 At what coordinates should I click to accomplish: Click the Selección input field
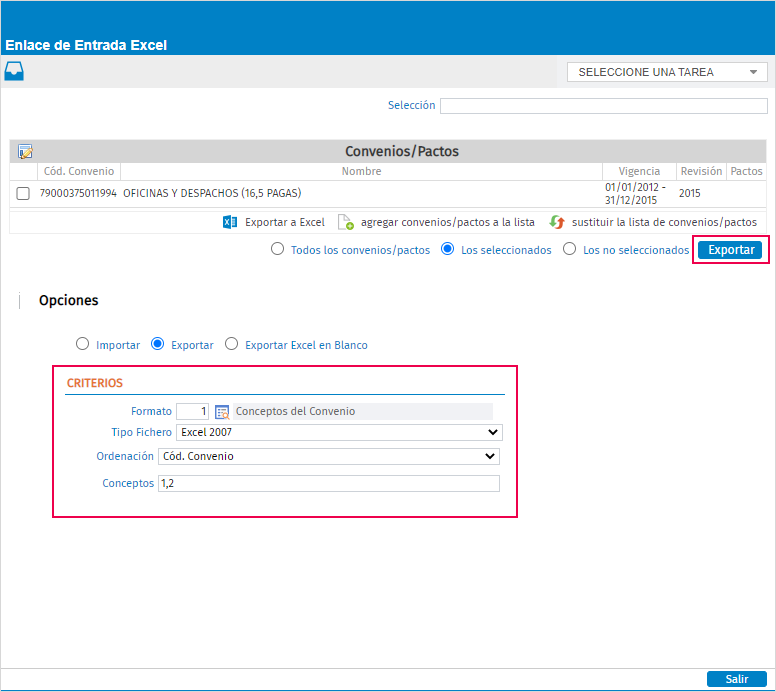click(604, 106)
